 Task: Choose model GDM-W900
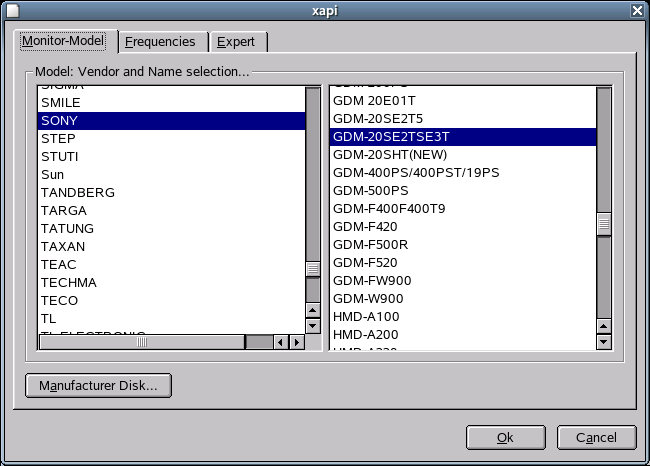pyautogui.click(x=463, y=299)
